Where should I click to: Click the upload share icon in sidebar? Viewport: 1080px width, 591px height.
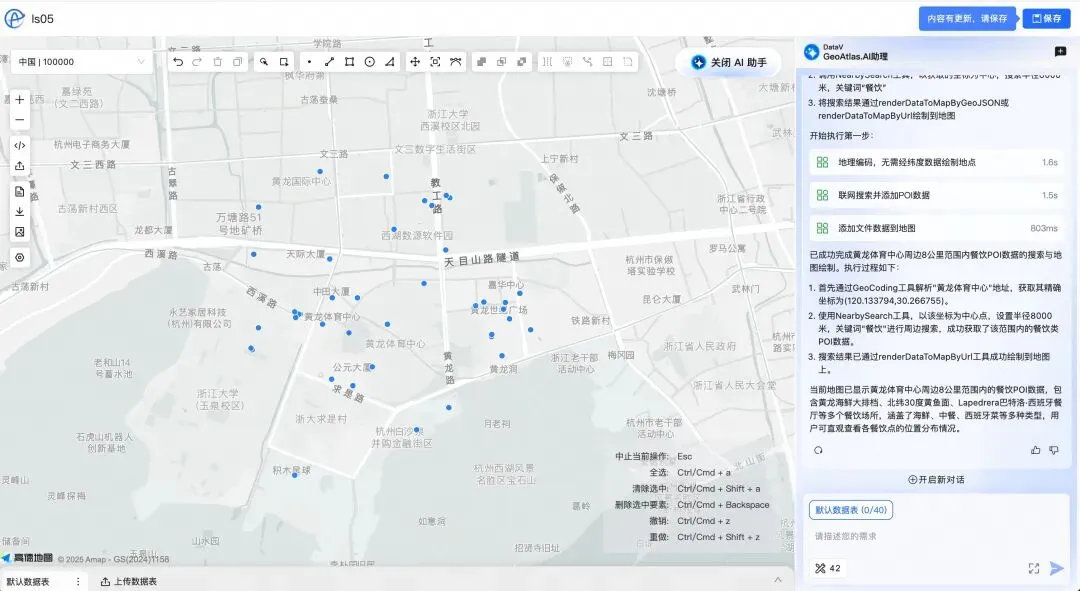click(x=19, y=166)
